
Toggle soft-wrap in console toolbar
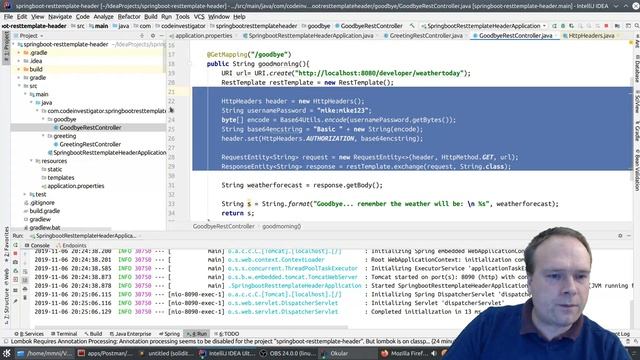pyautogui.click(x=25, y=271)
